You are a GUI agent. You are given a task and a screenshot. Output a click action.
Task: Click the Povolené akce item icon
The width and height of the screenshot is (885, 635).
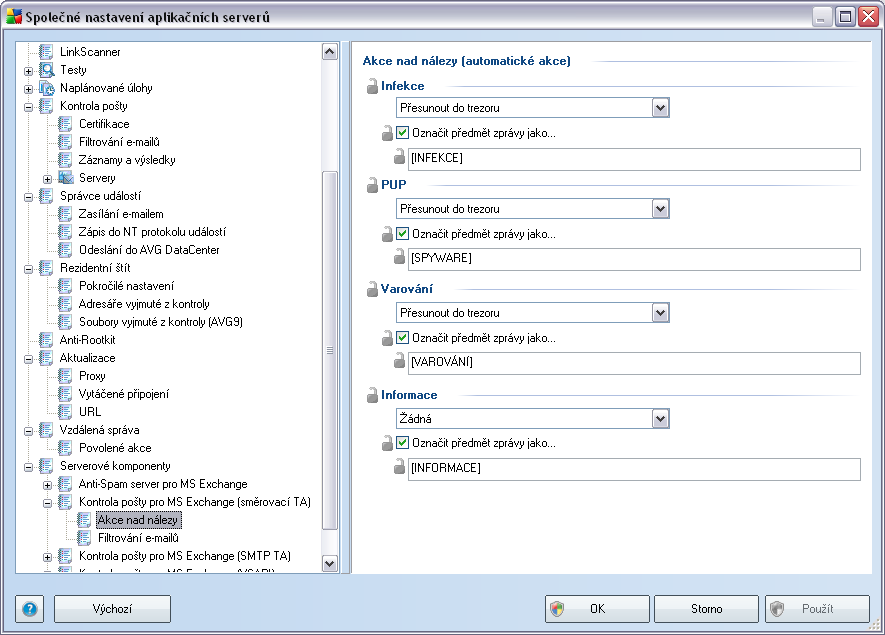[65, 448]
